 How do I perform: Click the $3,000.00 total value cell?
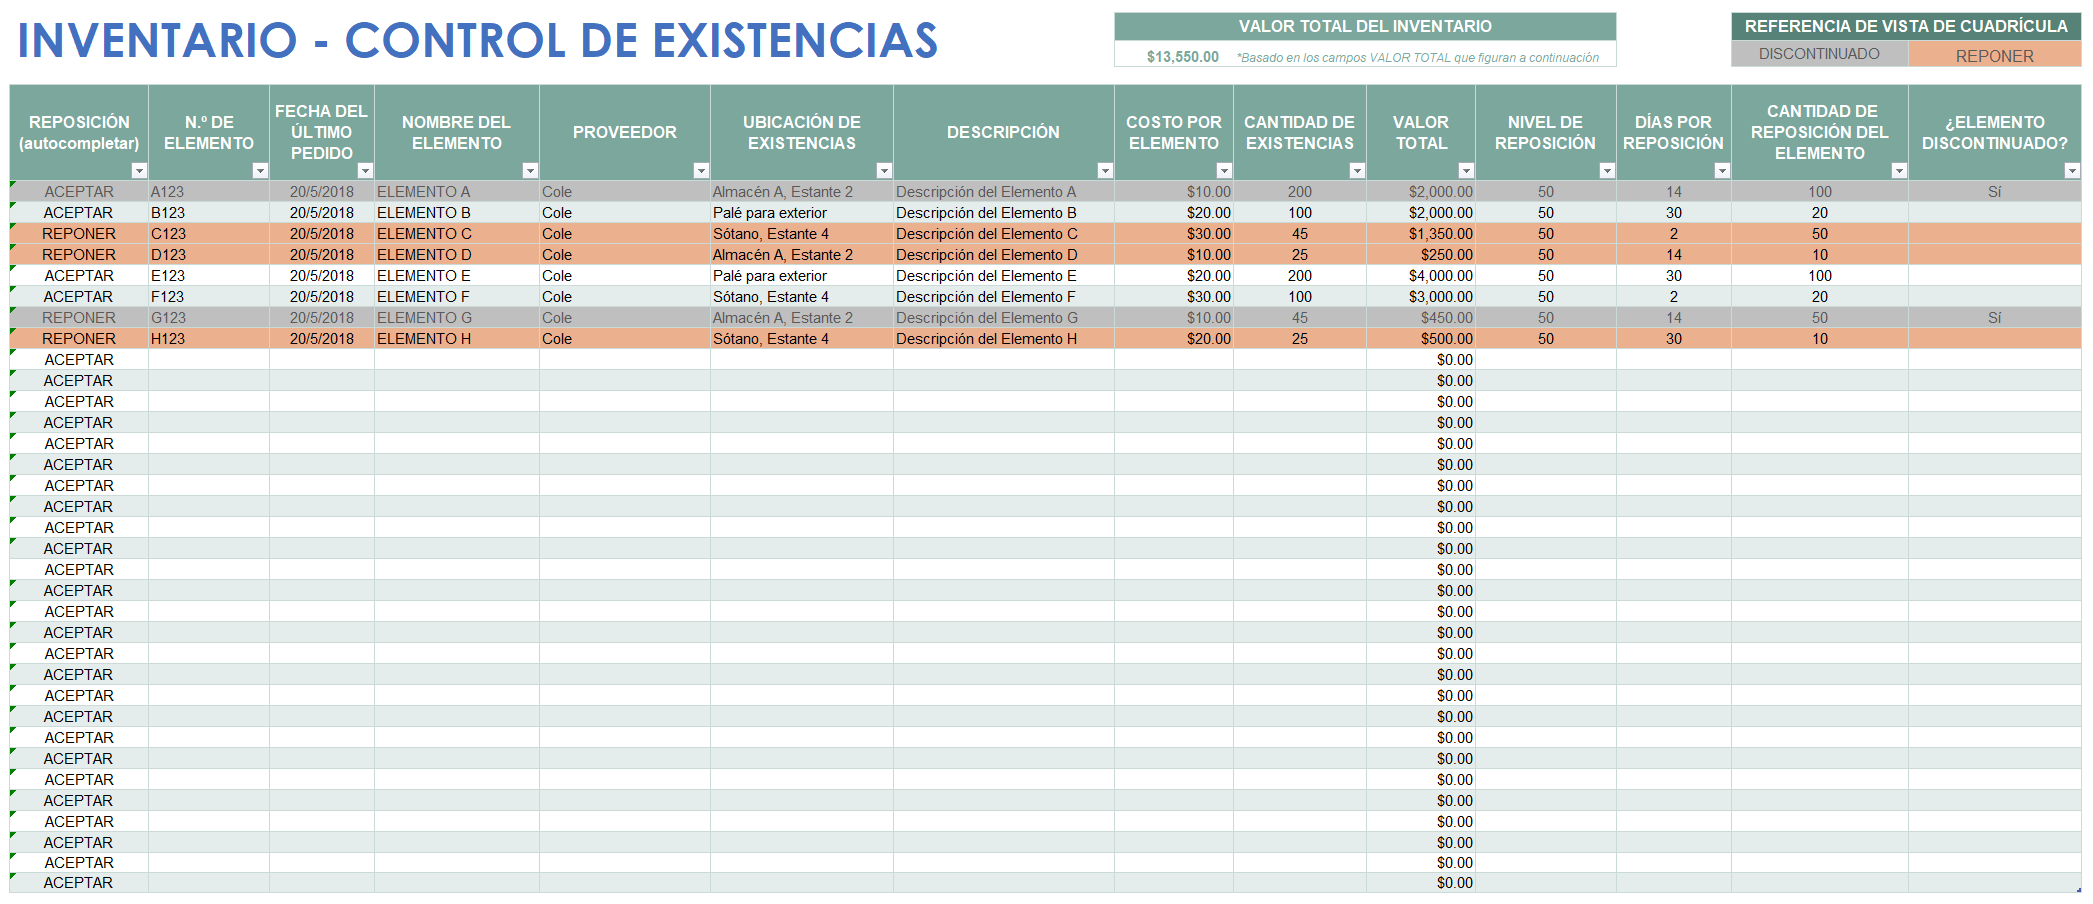1421,297
